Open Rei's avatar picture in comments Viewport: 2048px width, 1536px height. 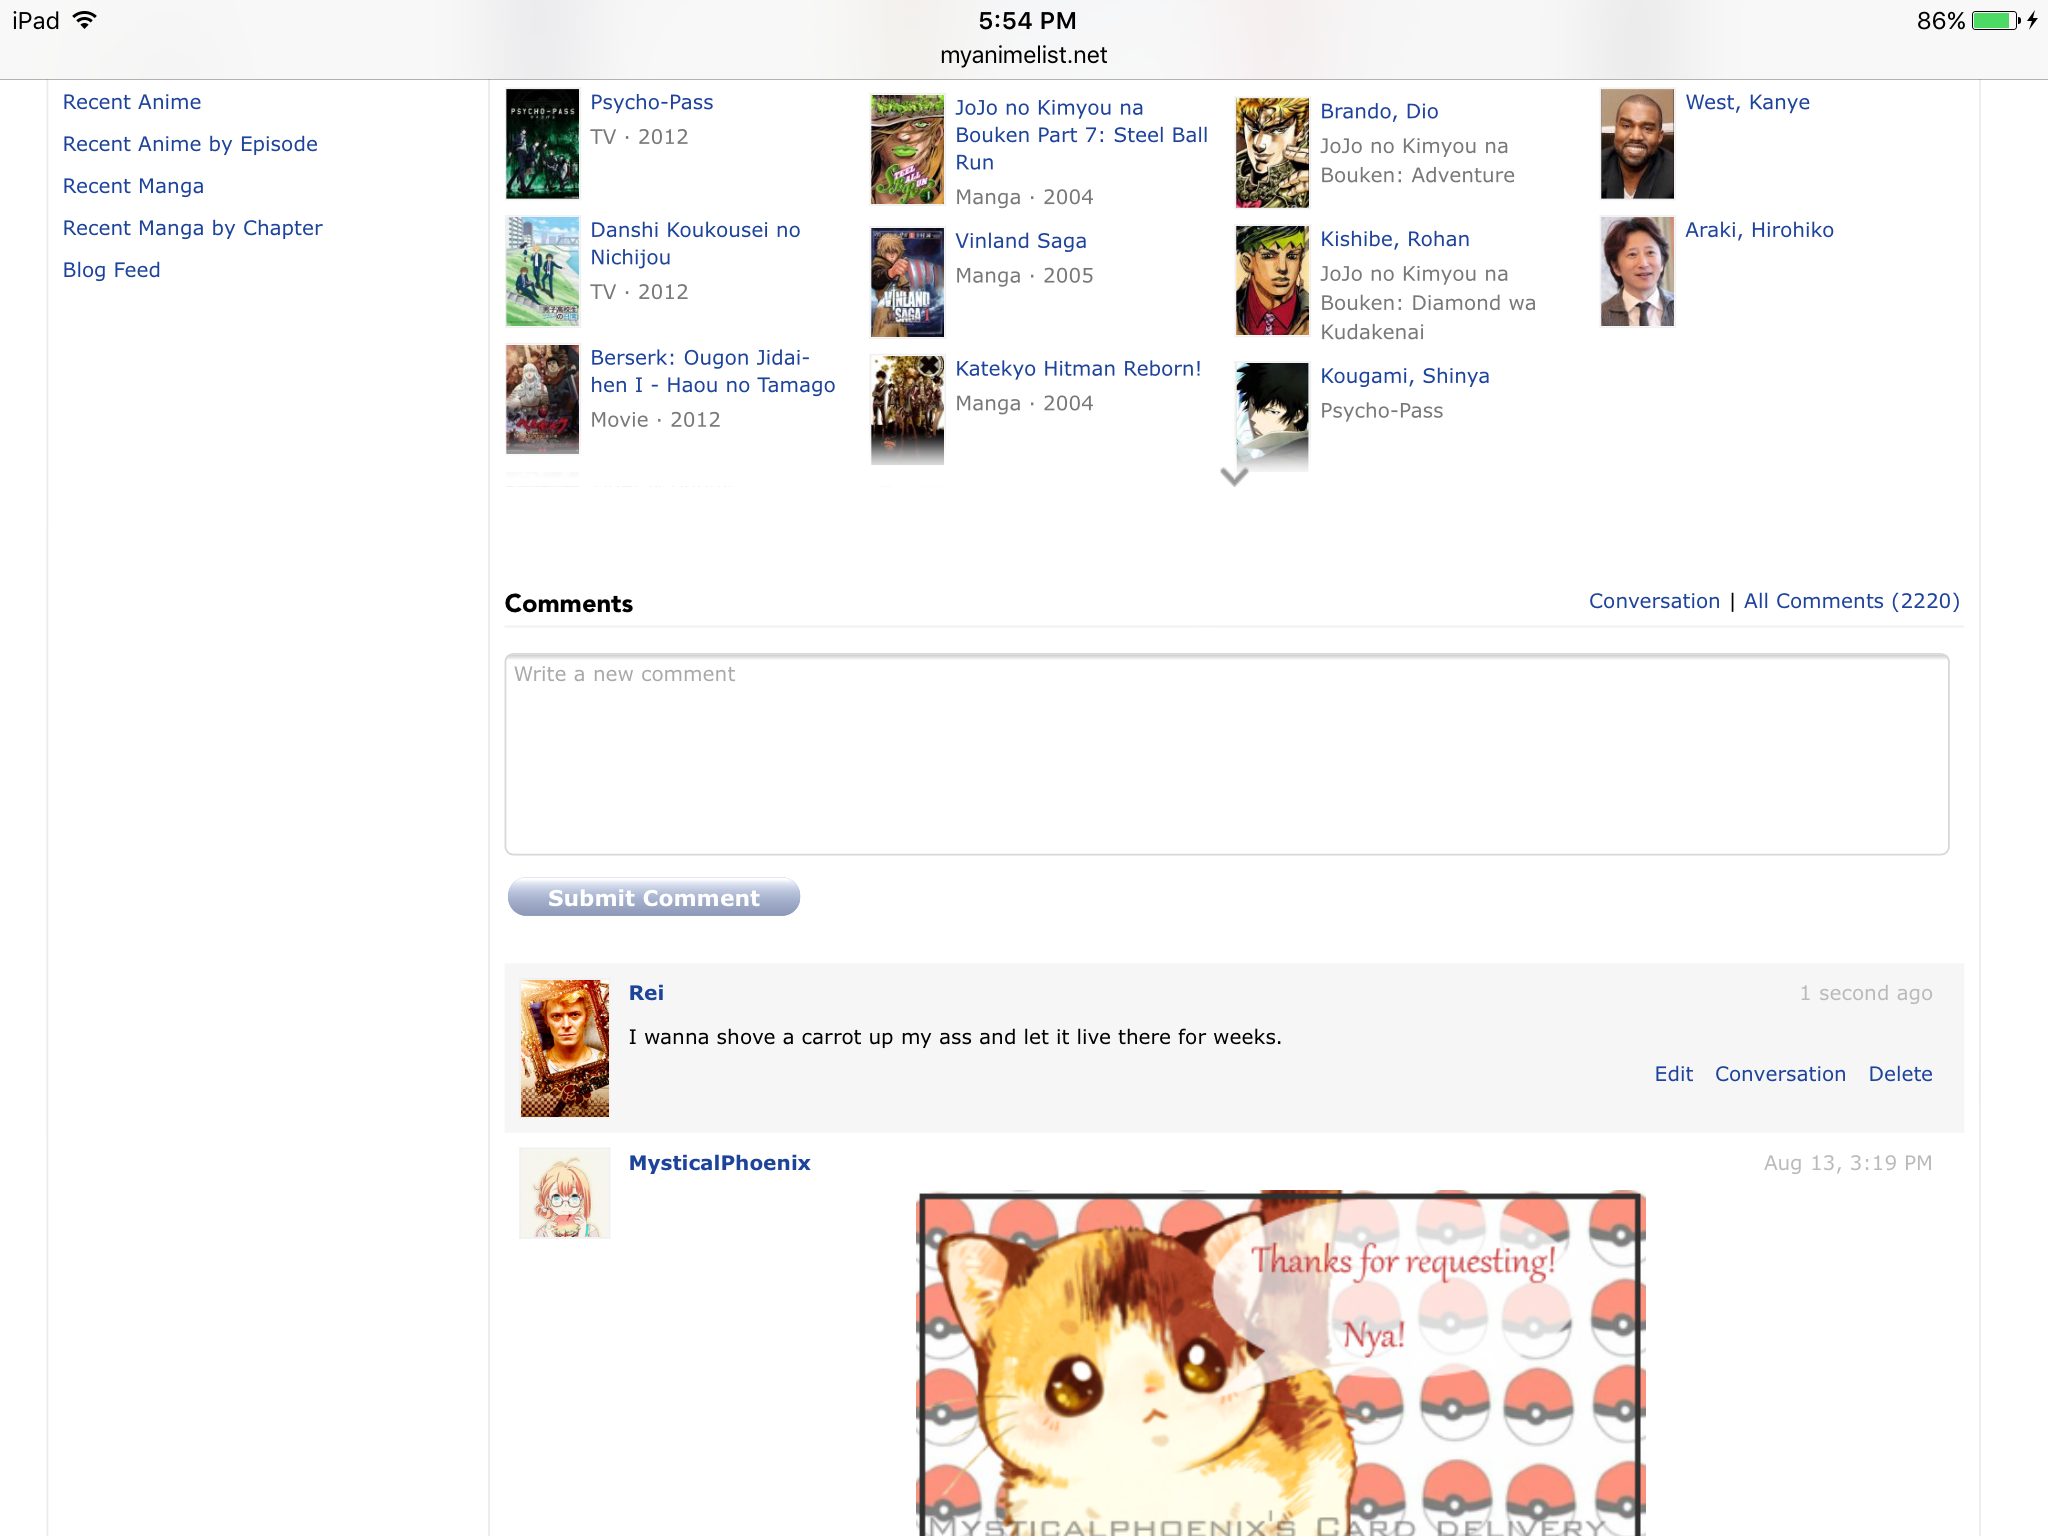click(565, 1048)
